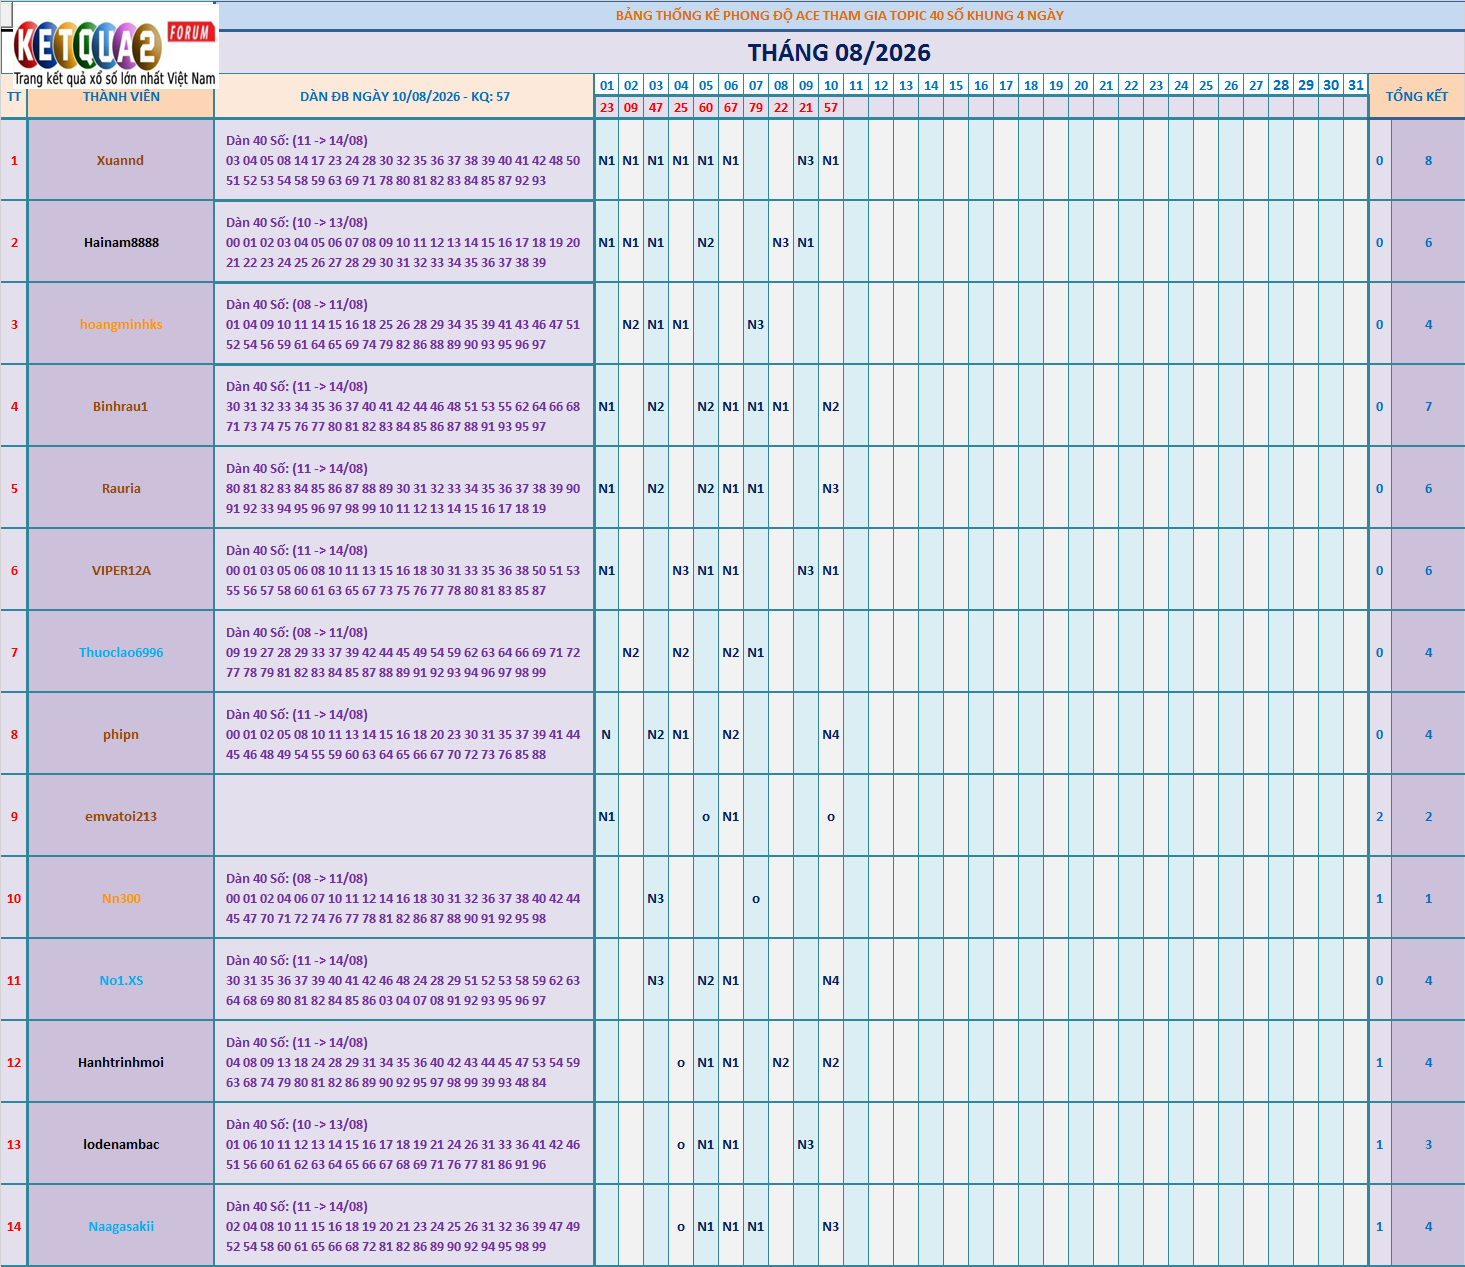Select total '3' in lodenambac row

click(x=1428, y=1145)
